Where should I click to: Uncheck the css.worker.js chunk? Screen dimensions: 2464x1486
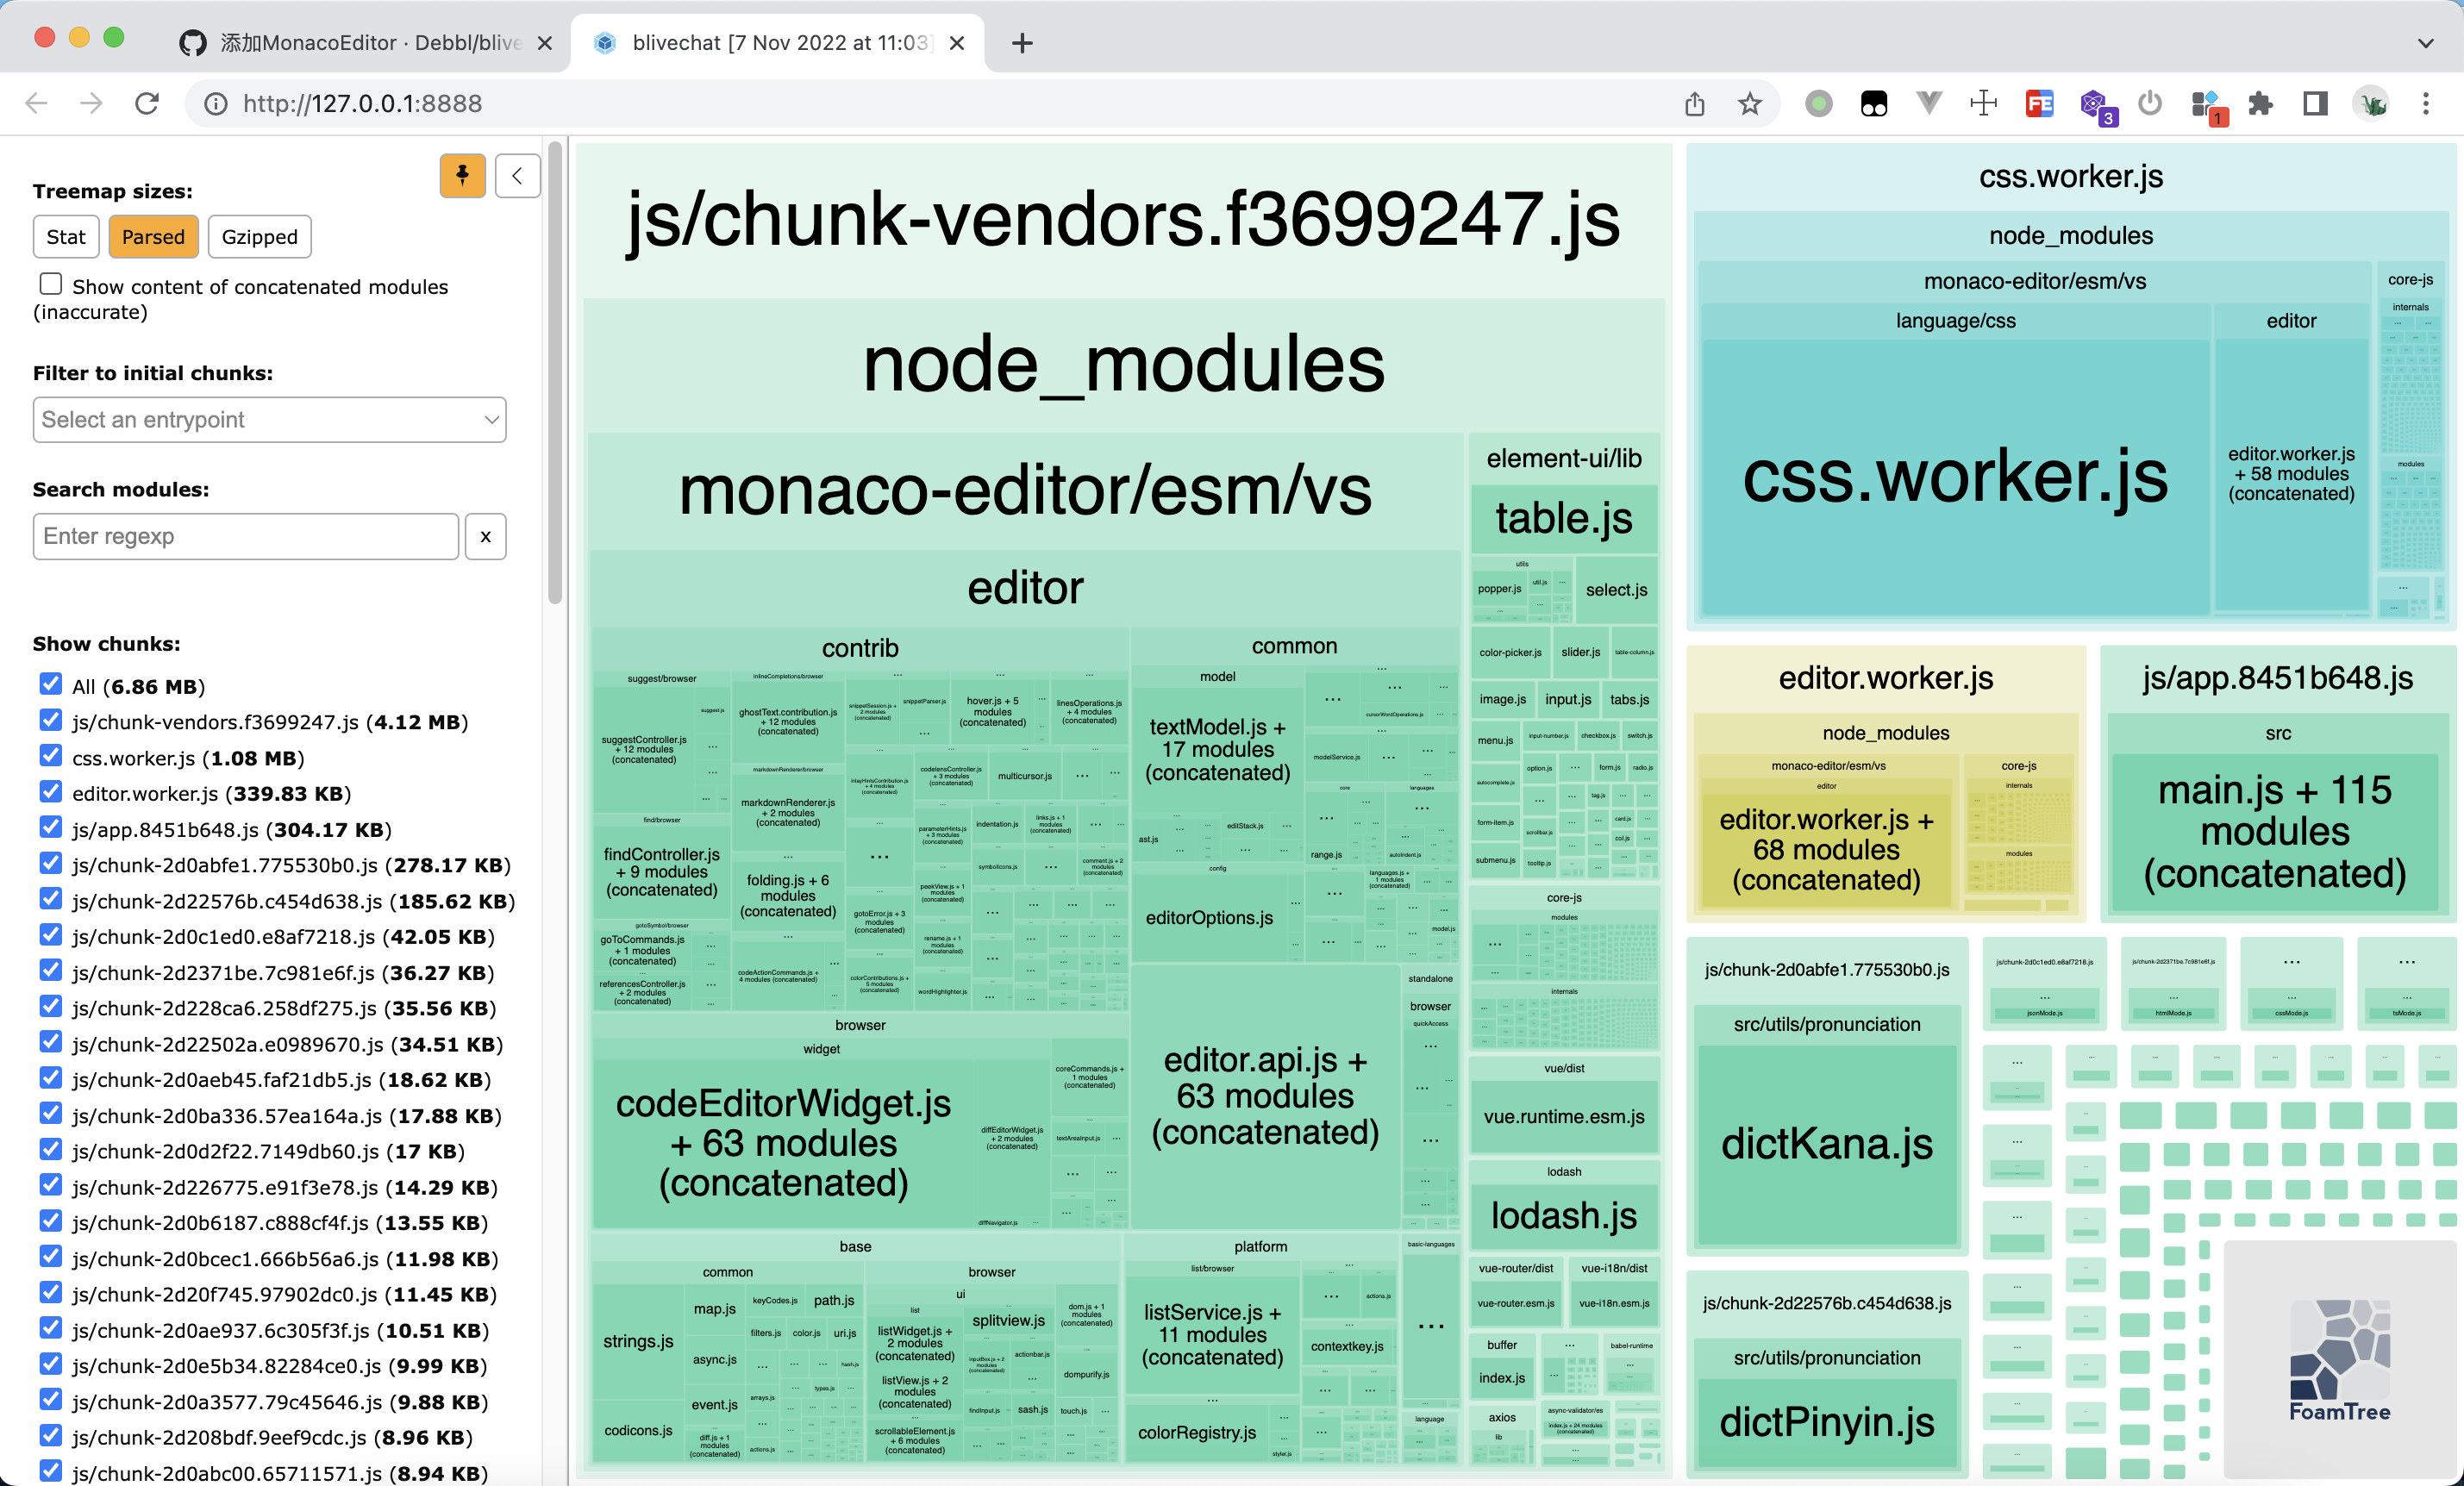[x=50, y=755]
